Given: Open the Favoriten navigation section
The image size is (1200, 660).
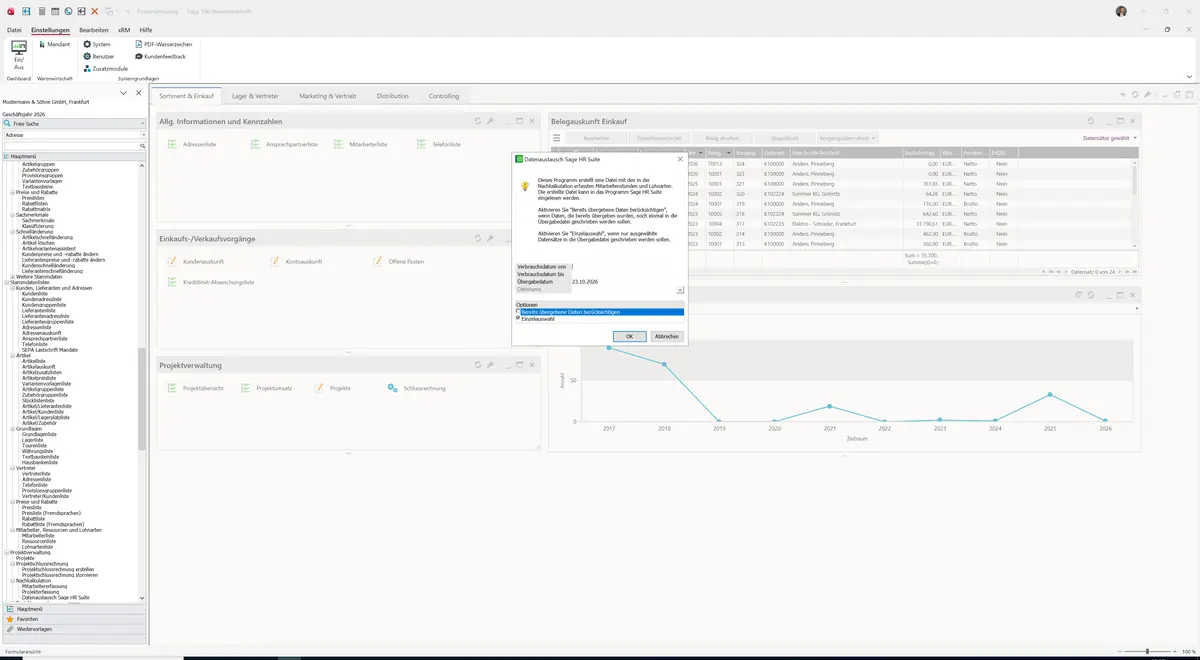Looking at the screenshot, I should [75, 619].
